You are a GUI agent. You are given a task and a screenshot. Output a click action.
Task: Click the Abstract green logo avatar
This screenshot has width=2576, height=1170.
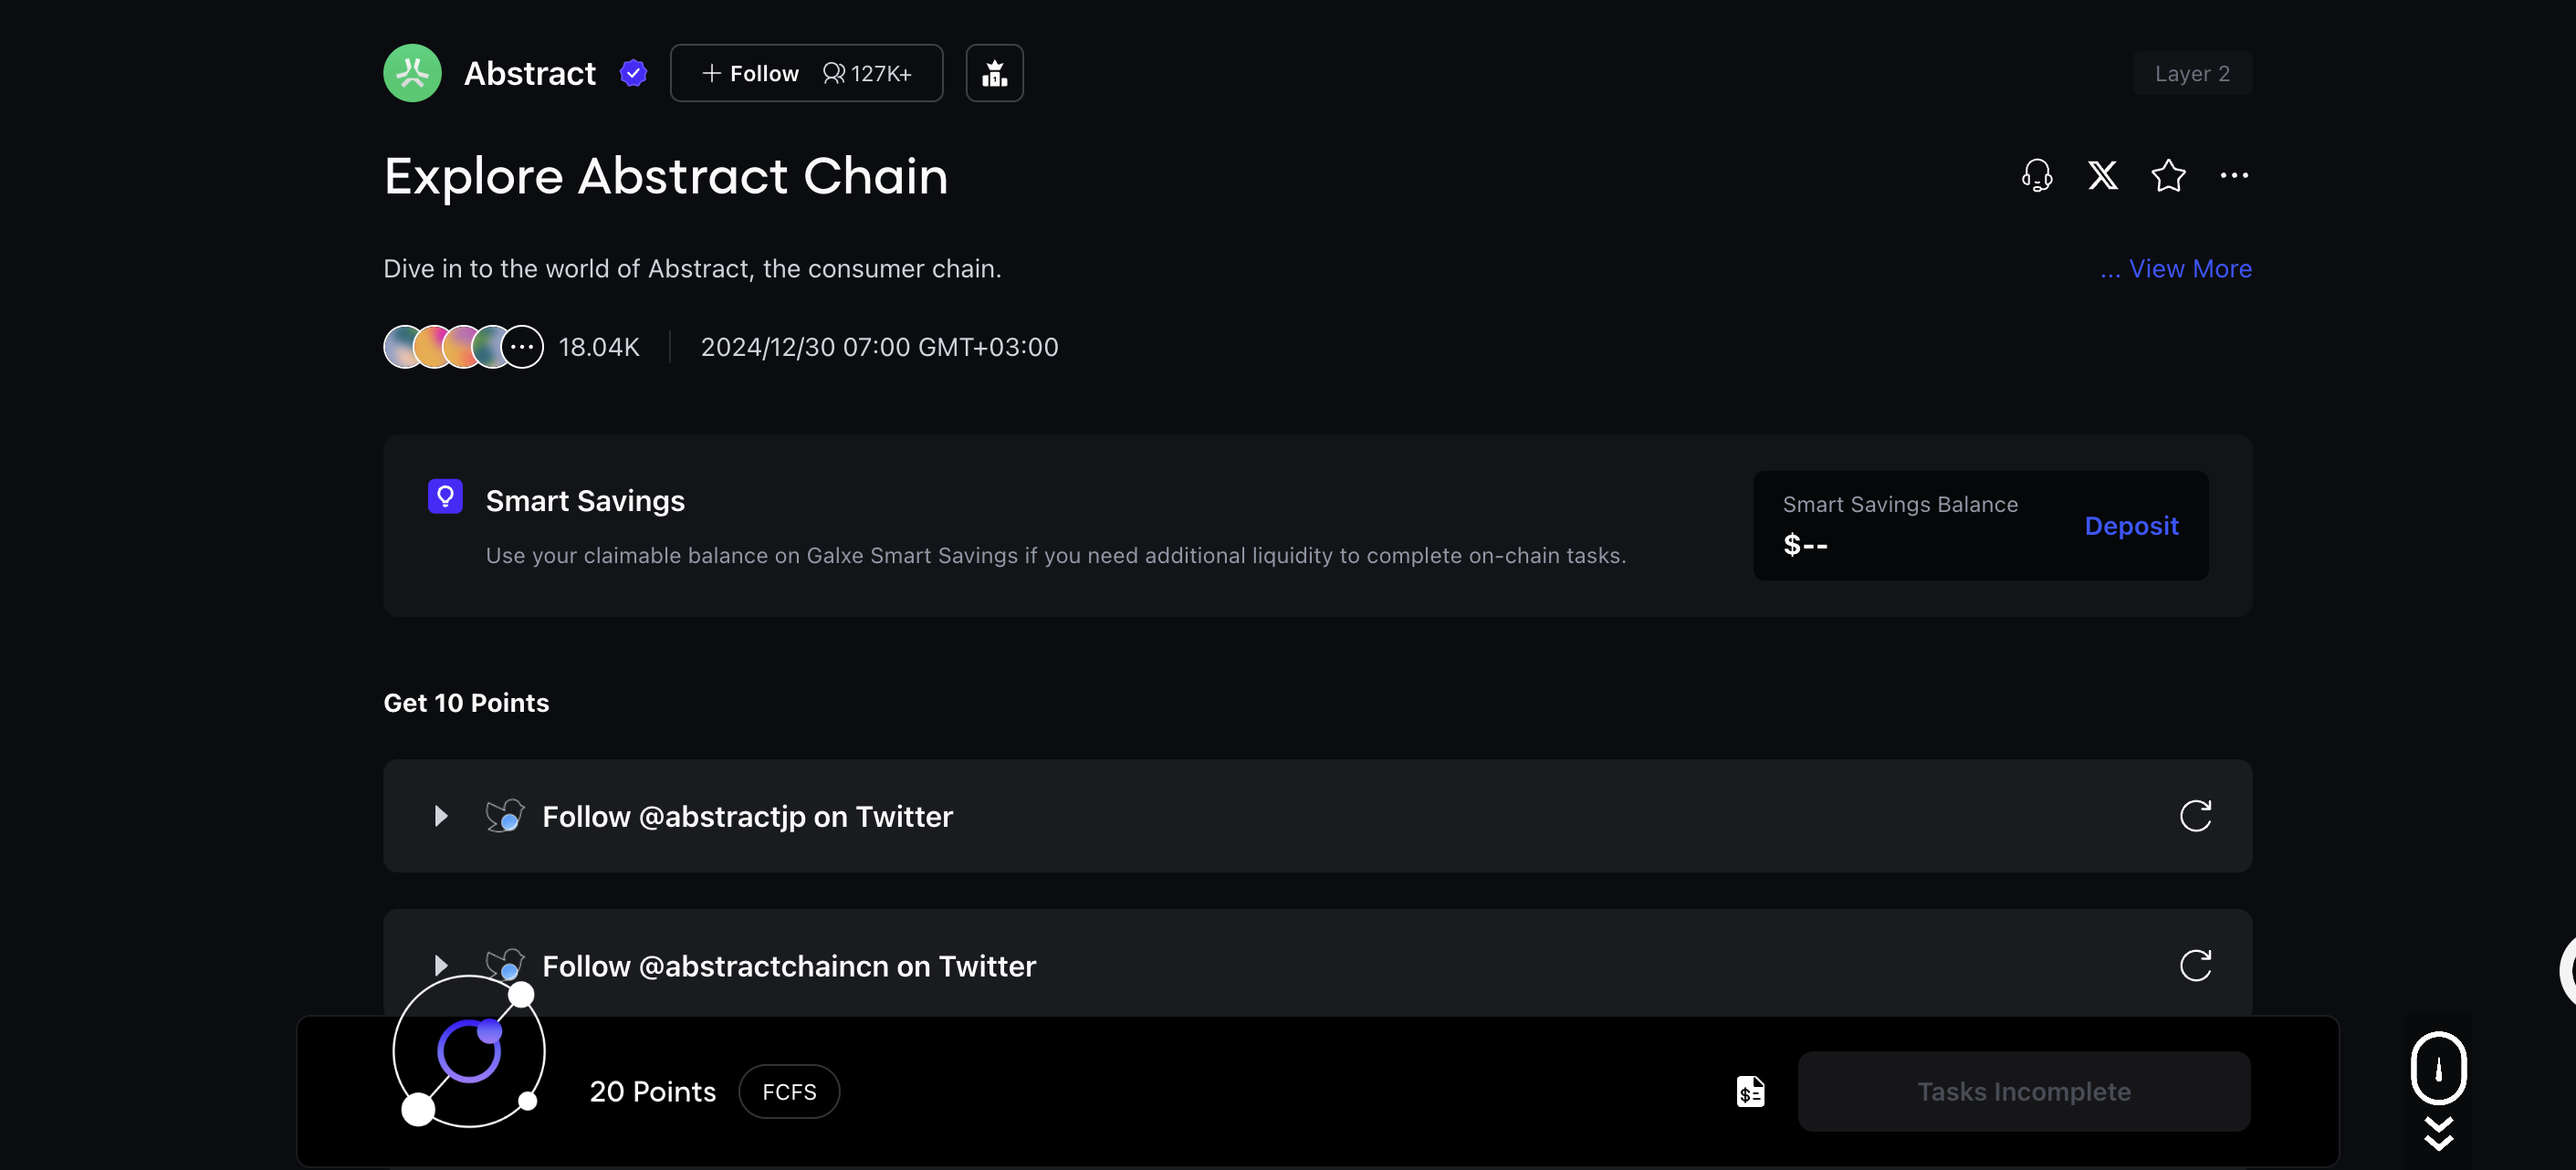pos(412,73)
